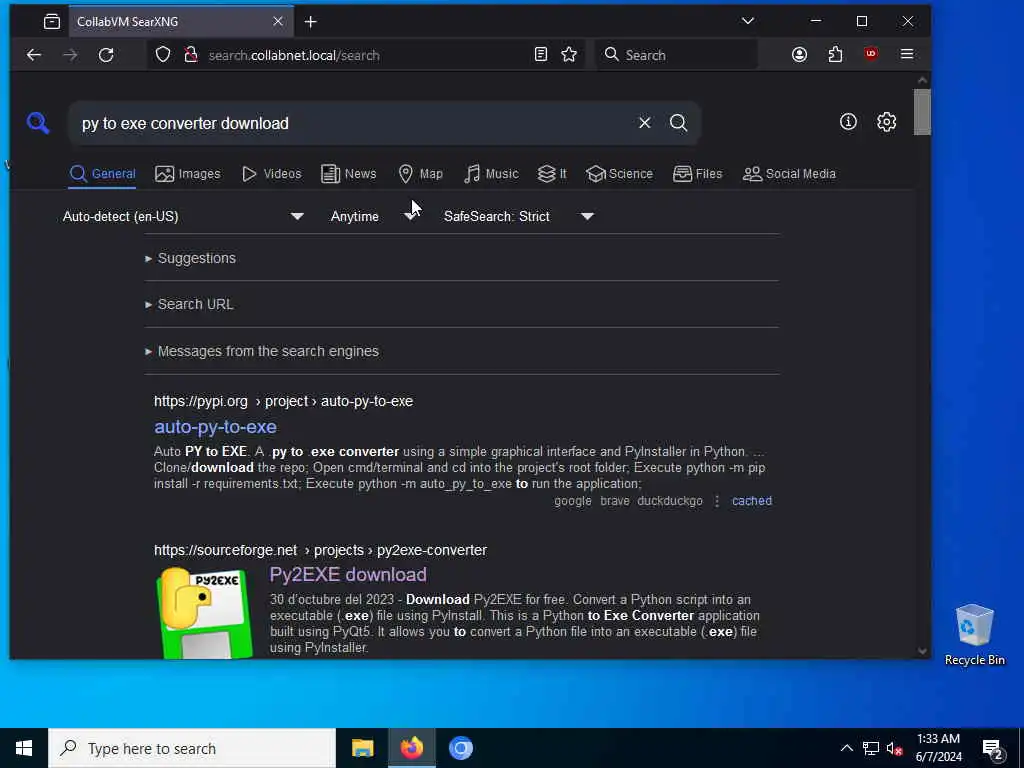This screenshot has height=768, width=1024.
Task: Click the Py2EXE floppy disk thumbnail
Action: (x=204, y=613)
